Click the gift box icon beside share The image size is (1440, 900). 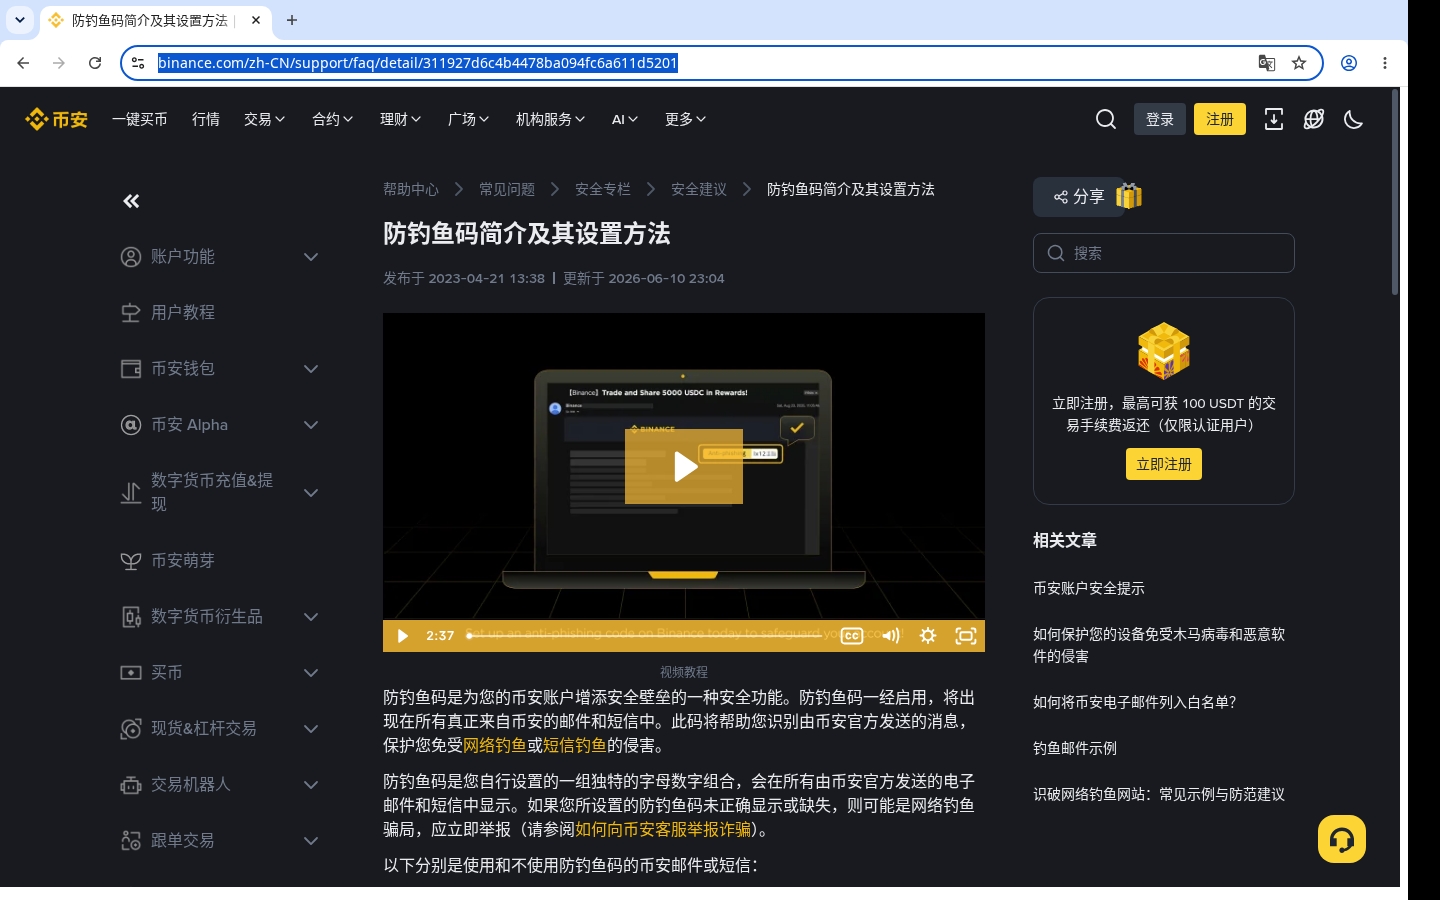1129,196
